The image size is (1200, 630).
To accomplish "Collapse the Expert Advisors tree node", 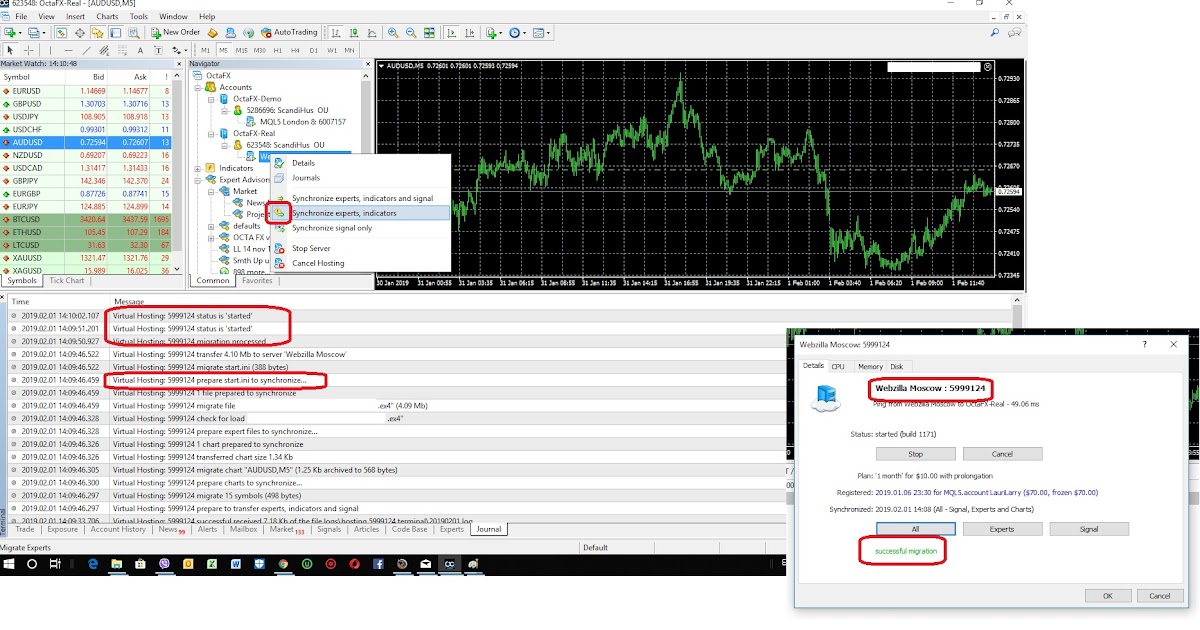I will coord(197,180).
